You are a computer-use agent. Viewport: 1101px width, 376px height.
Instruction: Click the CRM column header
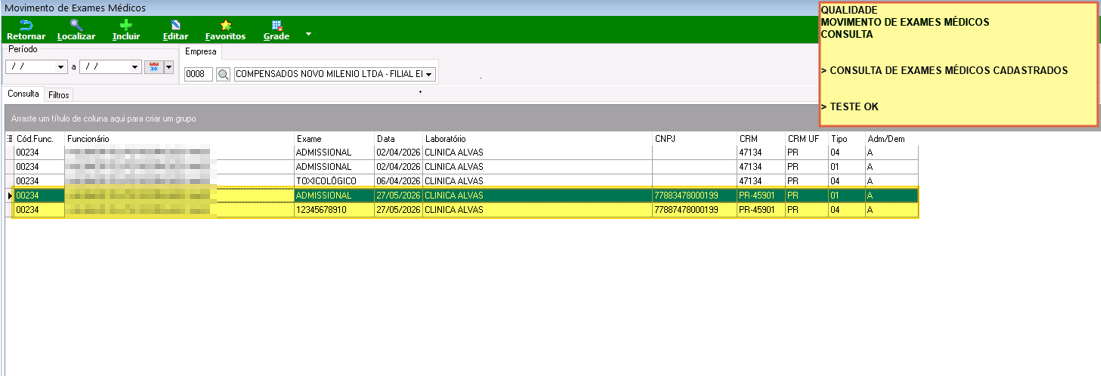(761, 139)
